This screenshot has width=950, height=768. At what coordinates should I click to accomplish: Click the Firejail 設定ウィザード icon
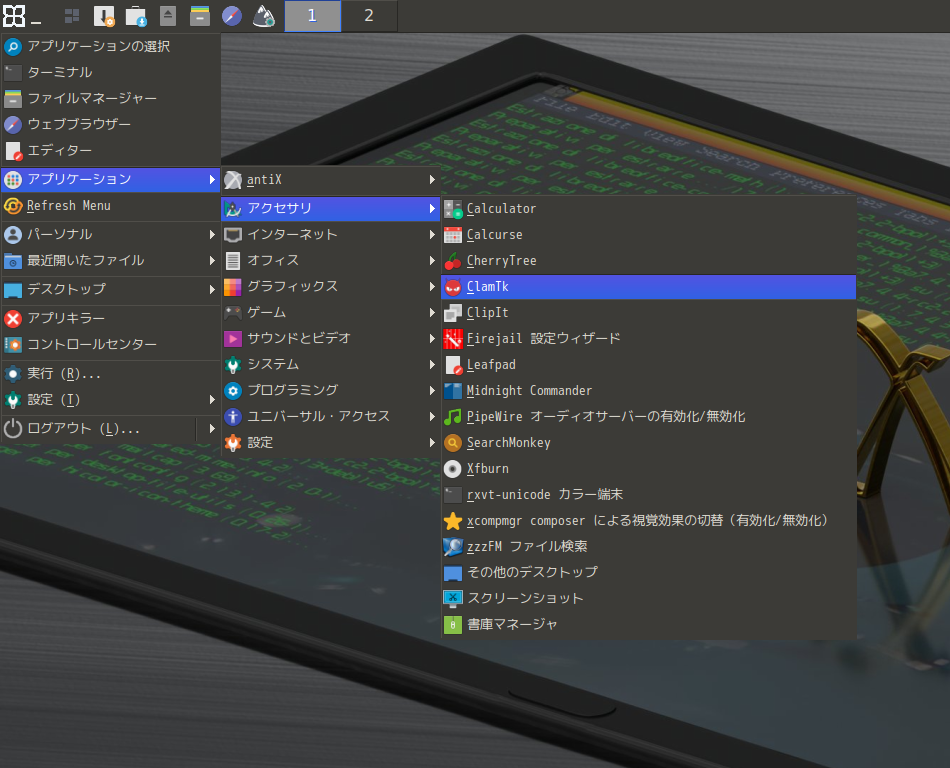(x=453, y=339)
